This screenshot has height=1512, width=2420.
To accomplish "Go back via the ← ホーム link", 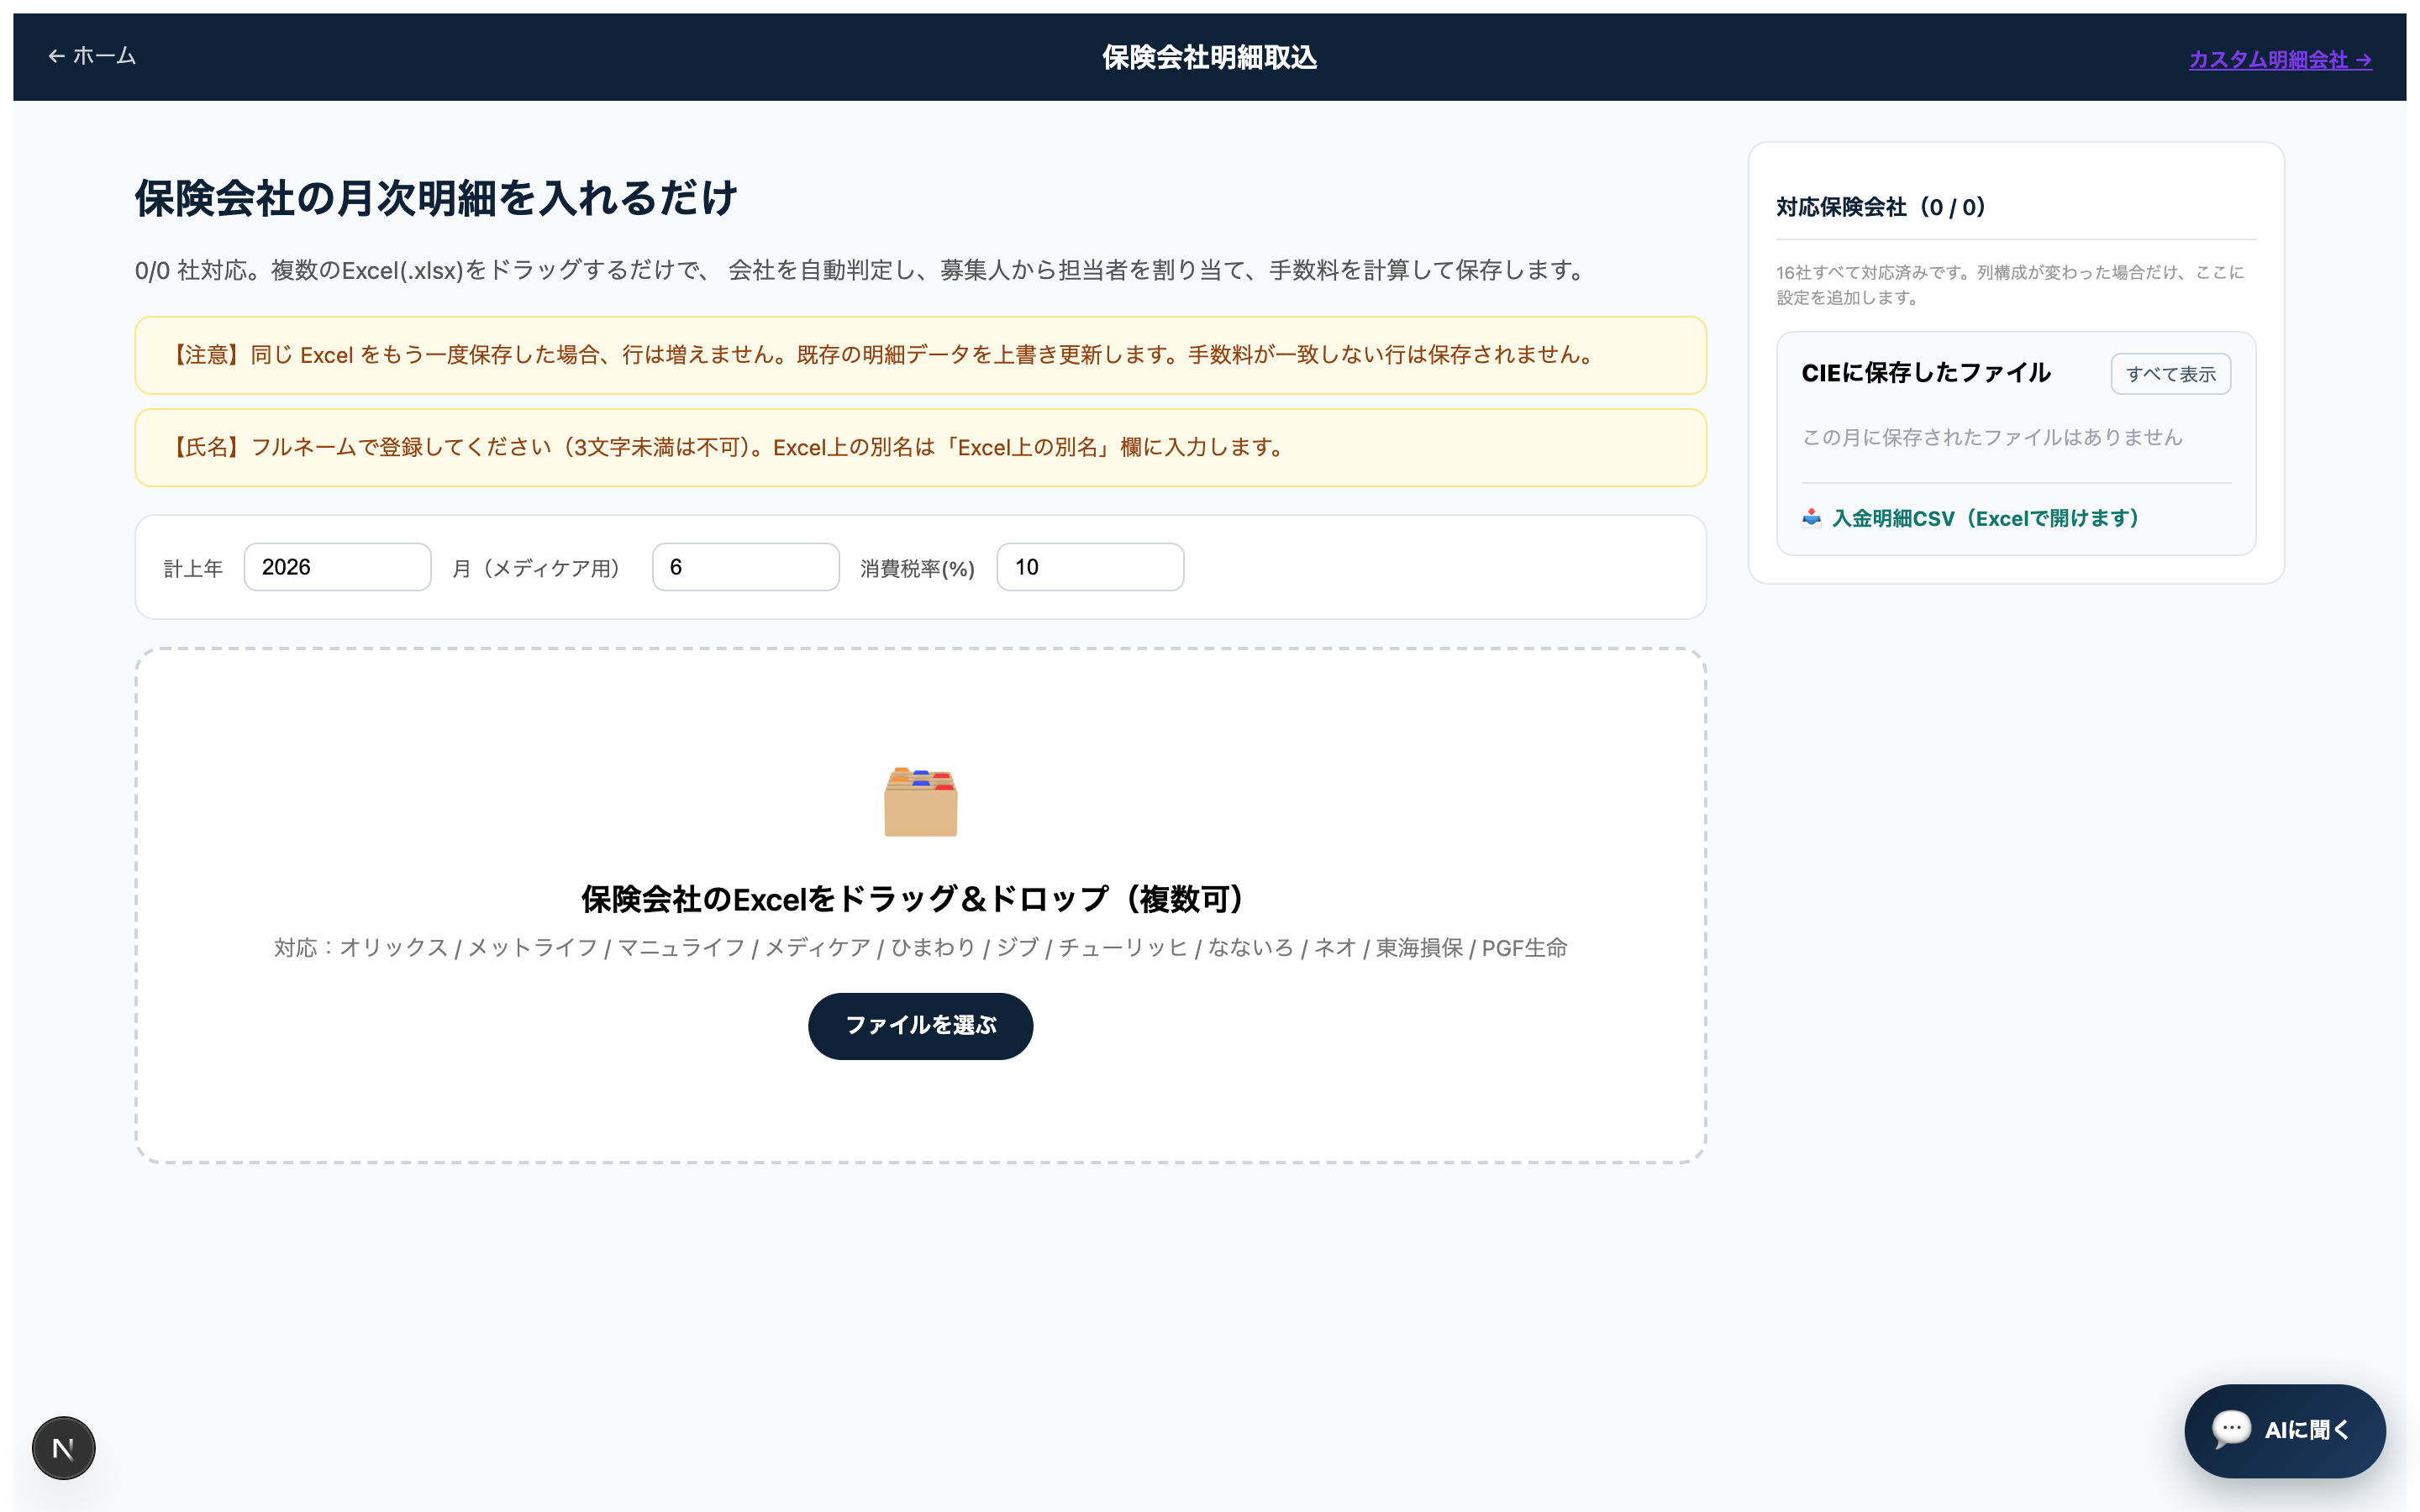I will tap(92, 56).
